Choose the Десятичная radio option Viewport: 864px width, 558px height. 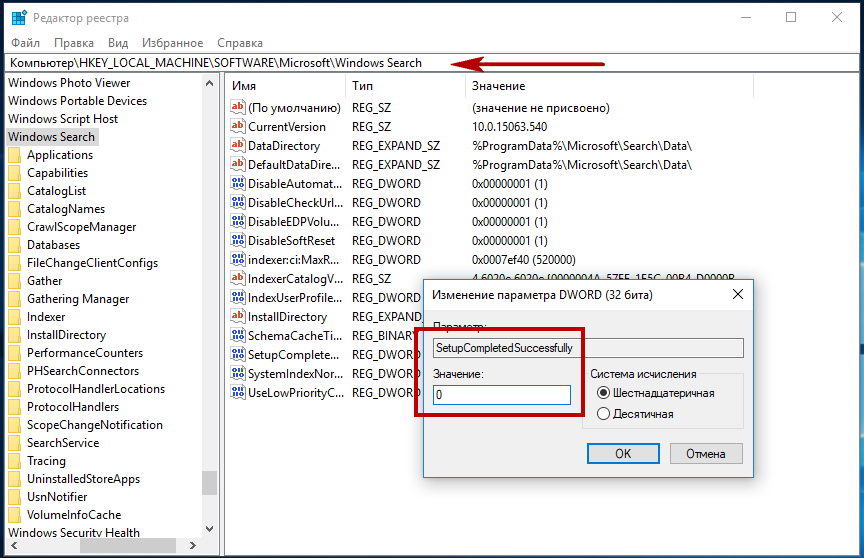603,413
